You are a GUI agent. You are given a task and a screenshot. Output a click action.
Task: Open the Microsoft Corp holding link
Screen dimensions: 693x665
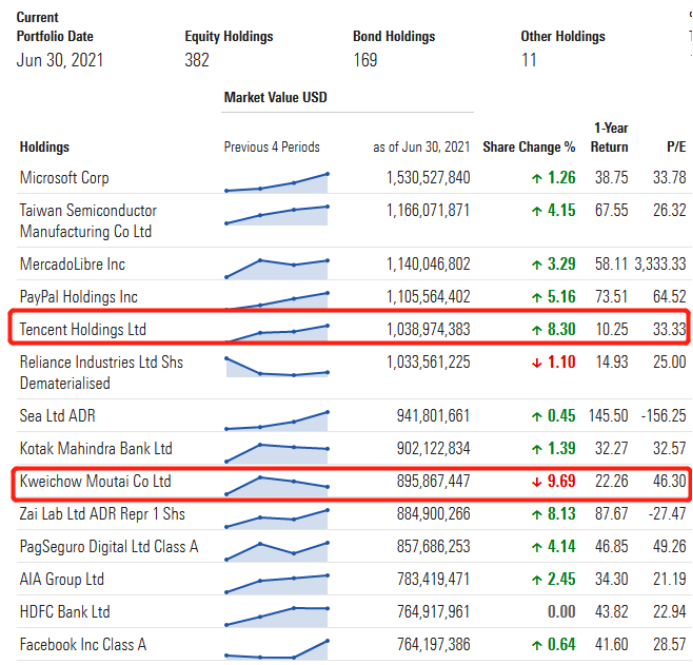pos(65,178)
